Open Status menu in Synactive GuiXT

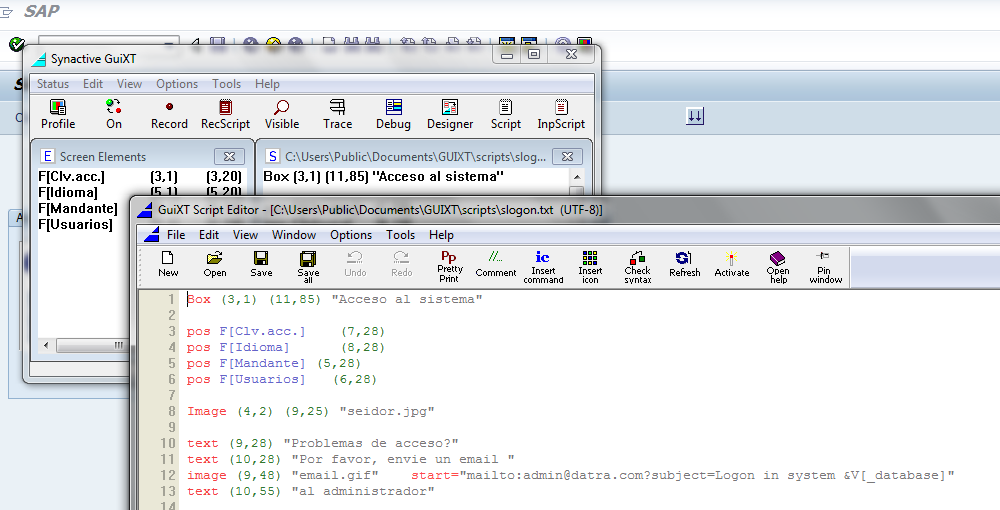pos(53,84)
